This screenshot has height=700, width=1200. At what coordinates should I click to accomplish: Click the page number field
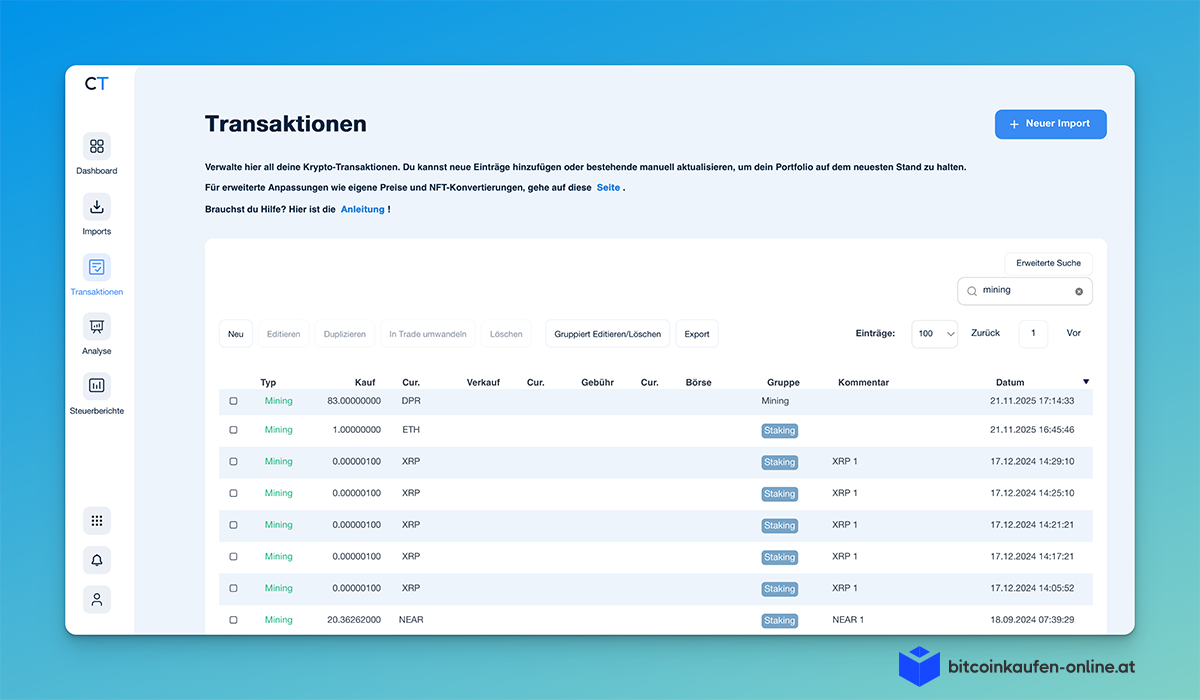pos(1033,334)
